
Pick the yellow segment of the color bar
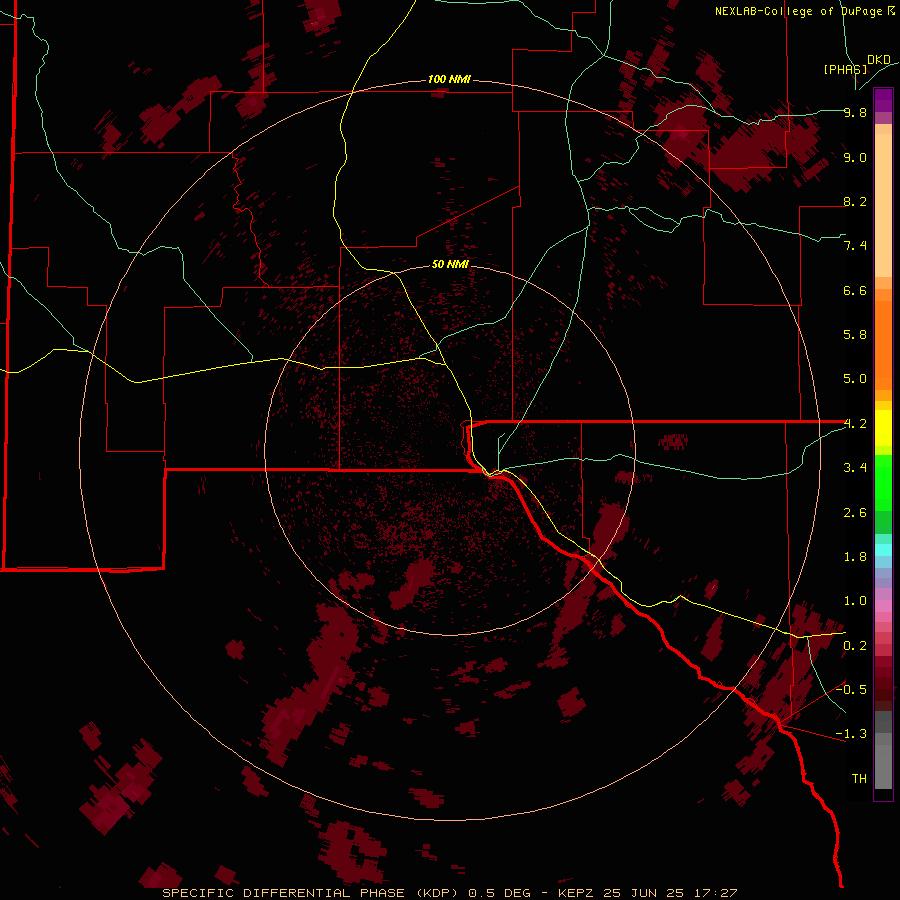coord(883,428)
